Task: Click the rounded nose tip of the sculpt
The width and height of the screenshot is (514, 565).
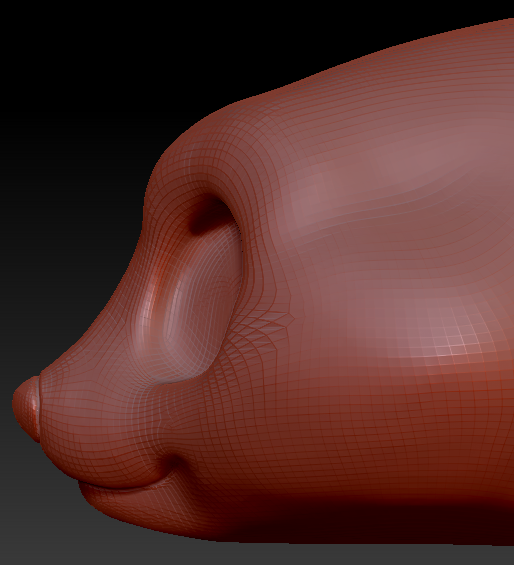Action: pos(26,409)
